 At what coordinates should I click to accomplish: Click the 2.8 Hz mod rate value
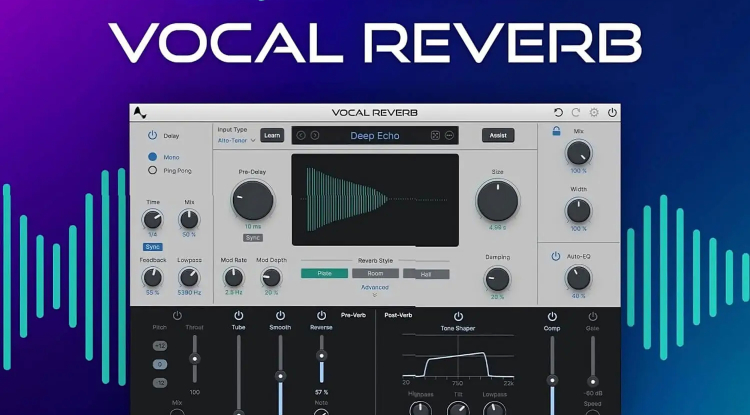click(233, 292)
